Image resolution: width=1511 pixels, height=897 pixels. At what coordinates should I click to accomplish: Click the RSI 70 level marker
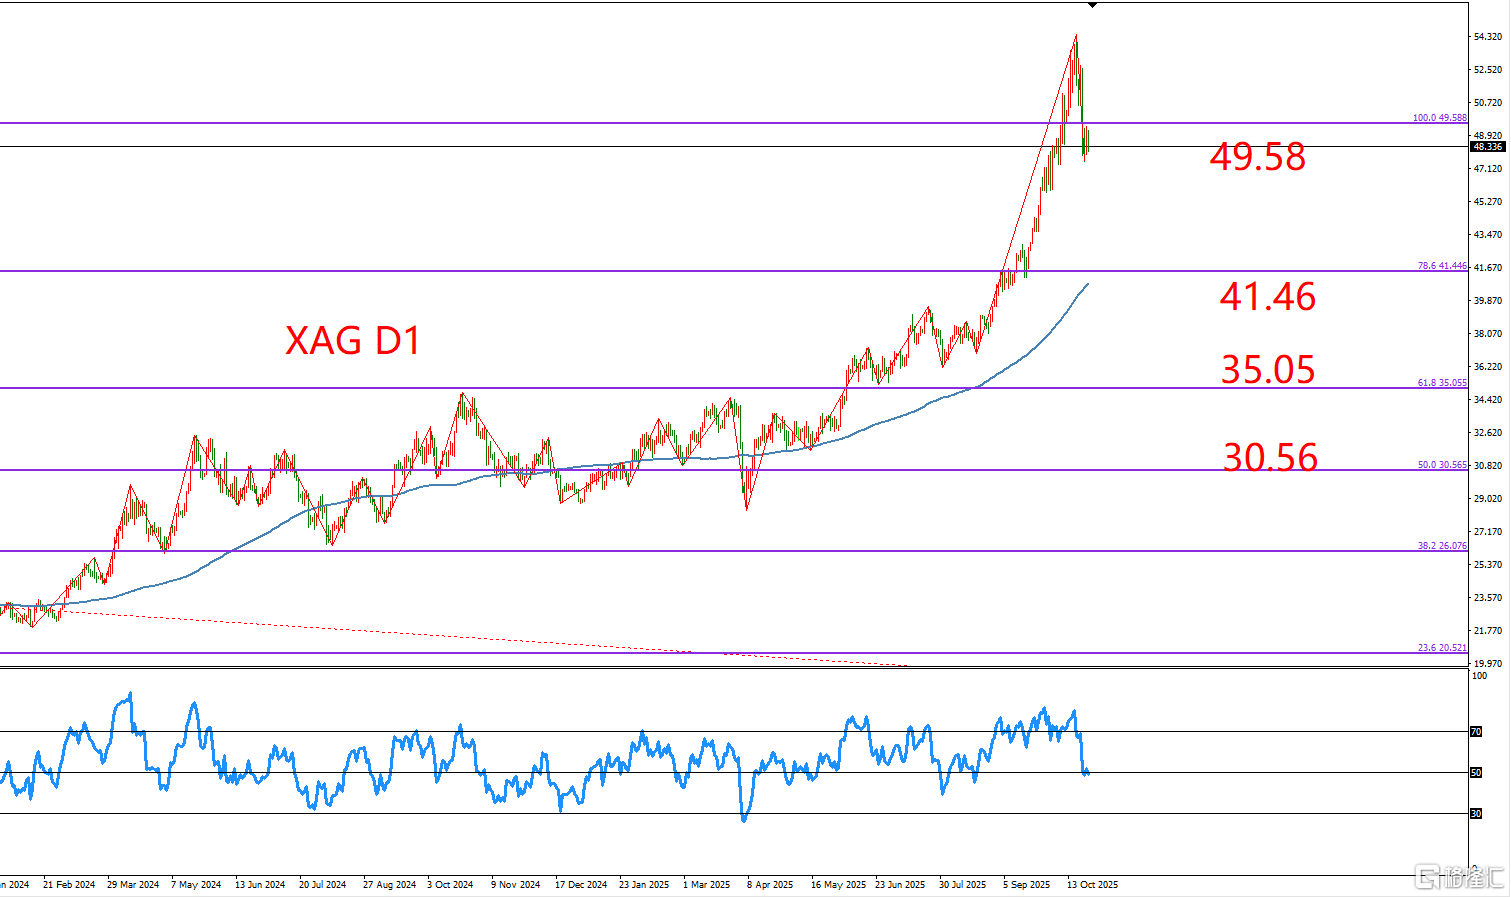(1475, 732)
